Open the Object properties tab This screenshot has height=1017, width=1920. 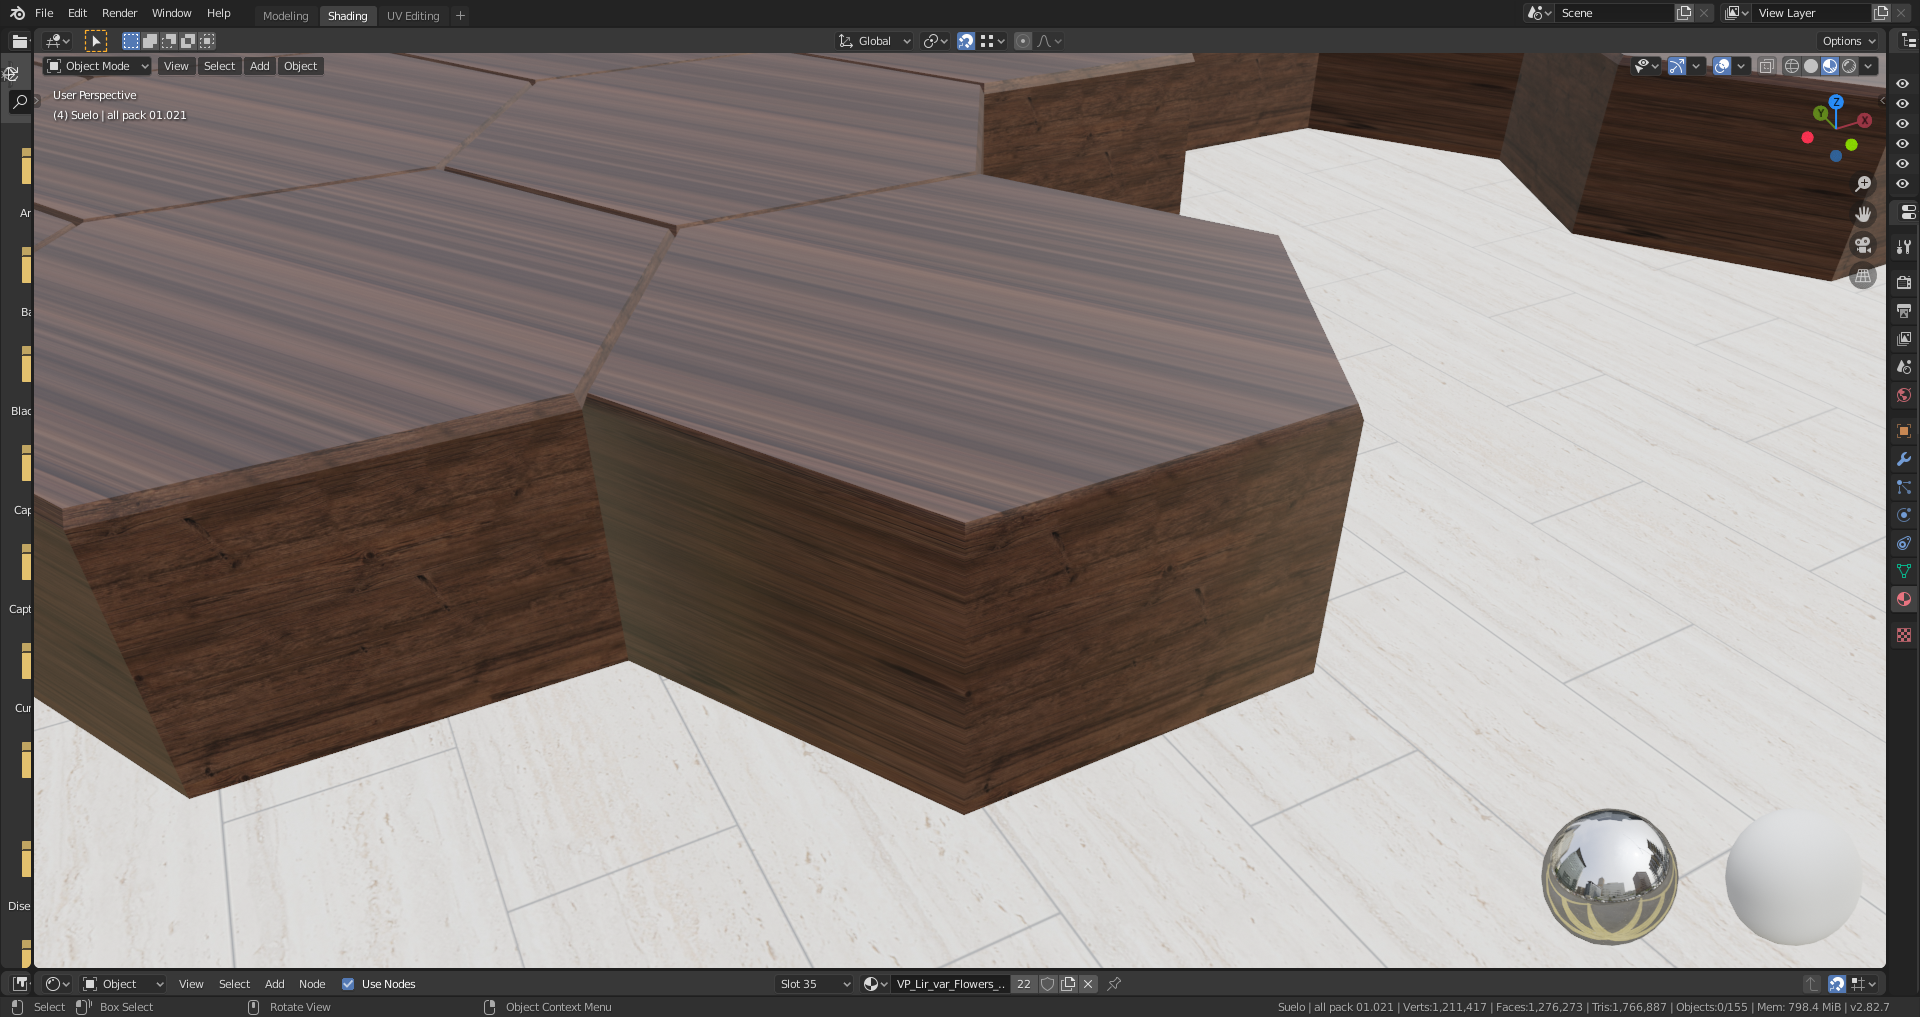[1904, 431]
